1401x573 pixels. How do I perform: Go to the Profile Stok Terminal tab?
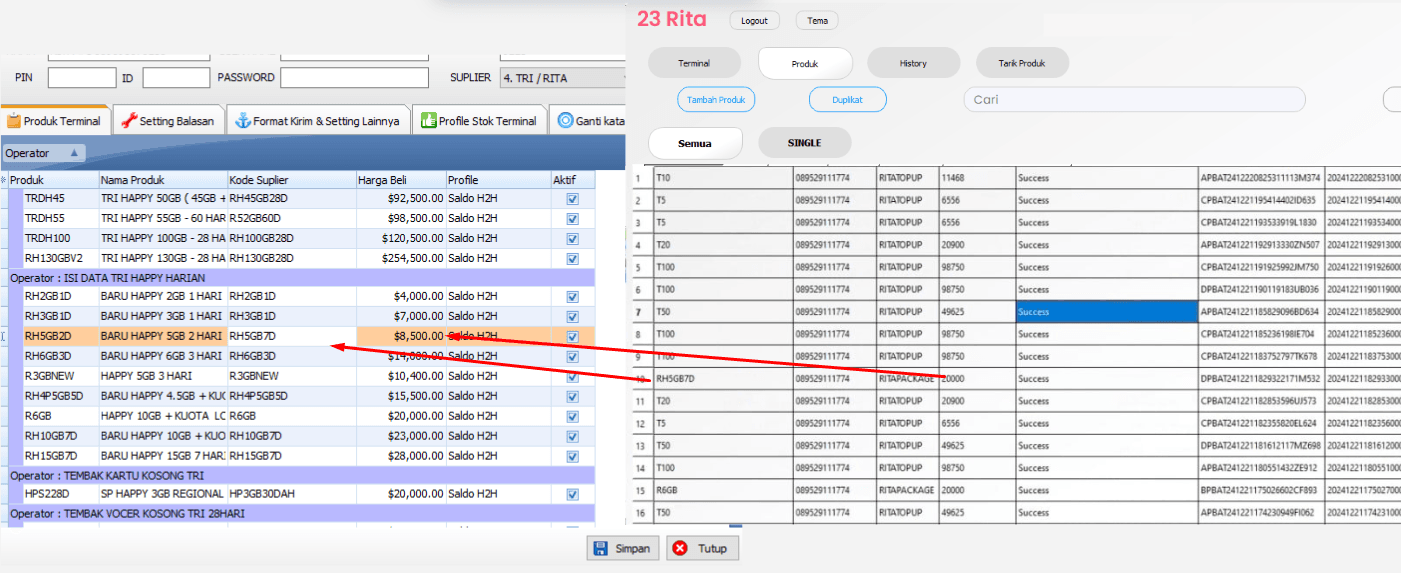coord(479,121)
